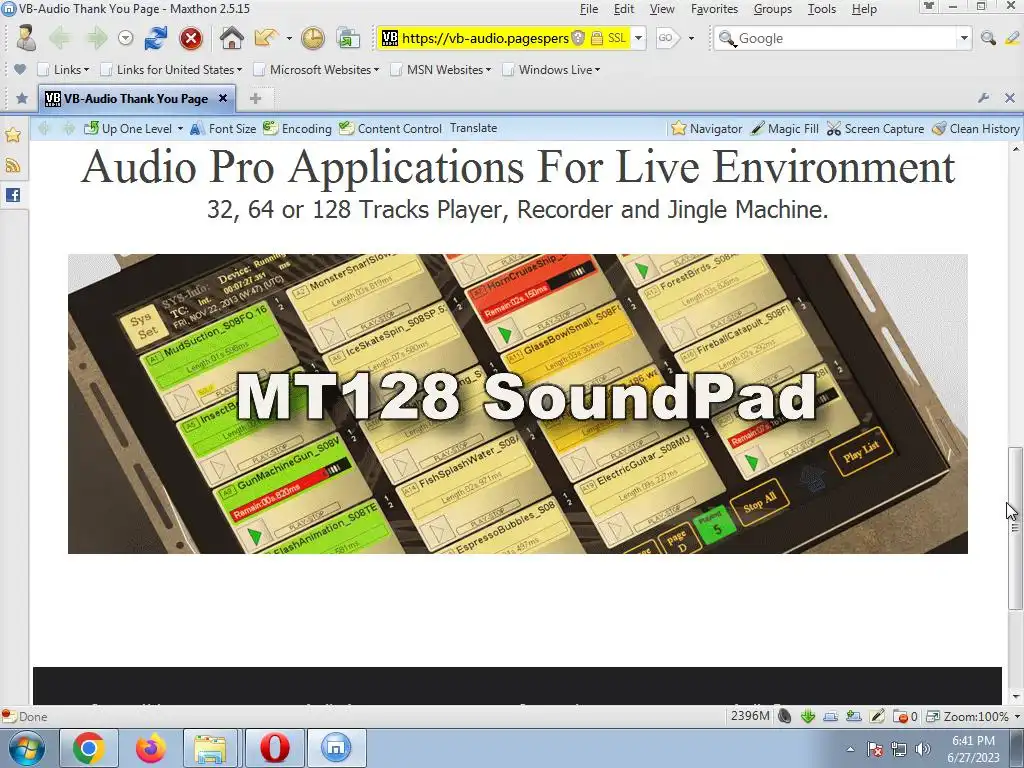
Task: Expand the undo arrow dropdown
Action: pos(289,39)
